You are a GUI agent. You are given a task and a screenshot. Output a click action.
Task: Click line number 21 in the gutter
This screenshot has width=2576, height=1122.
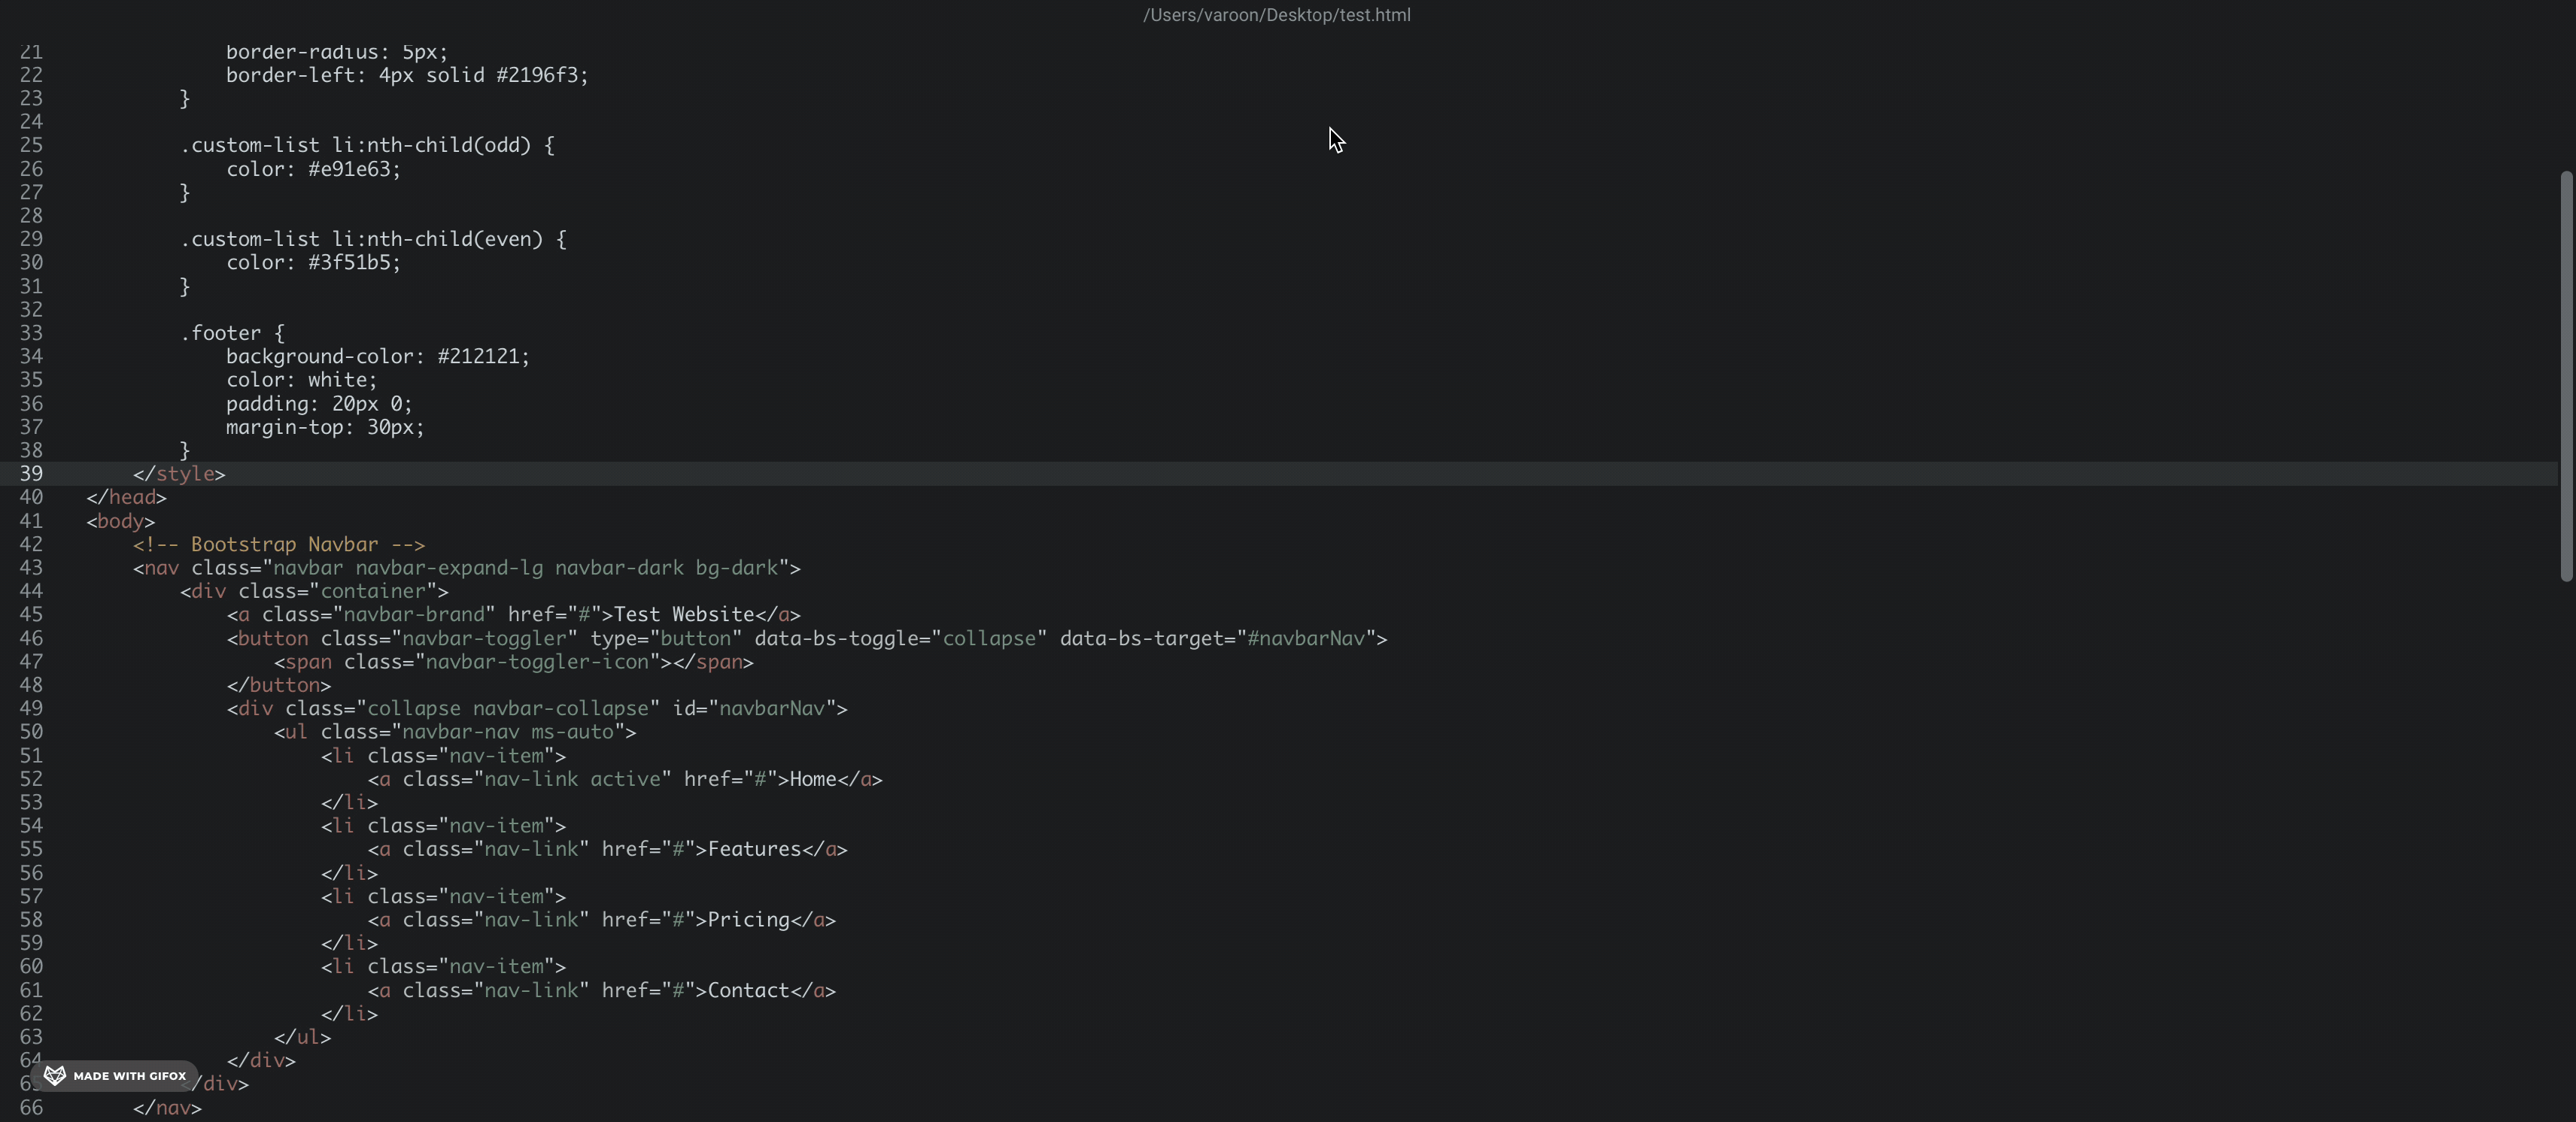(x=31, y=51)
